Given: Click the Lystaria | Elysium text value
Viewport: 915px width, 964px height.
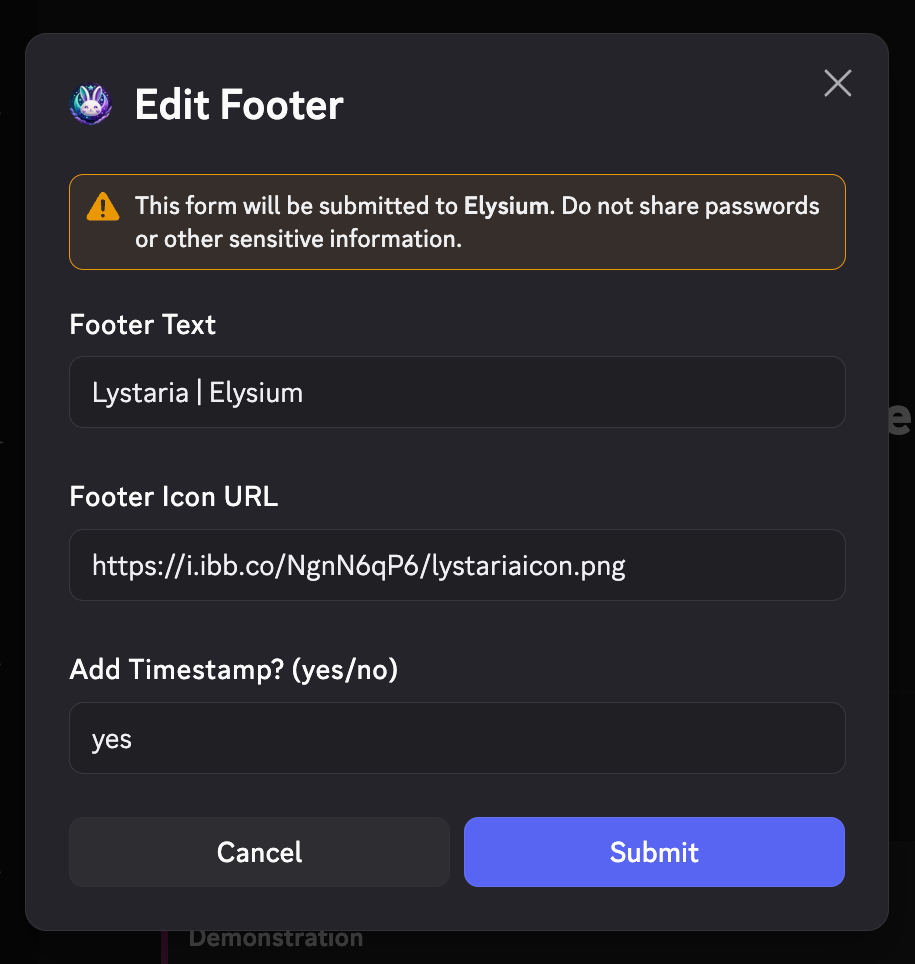Looking at the screenshot, I should (197, 393).
